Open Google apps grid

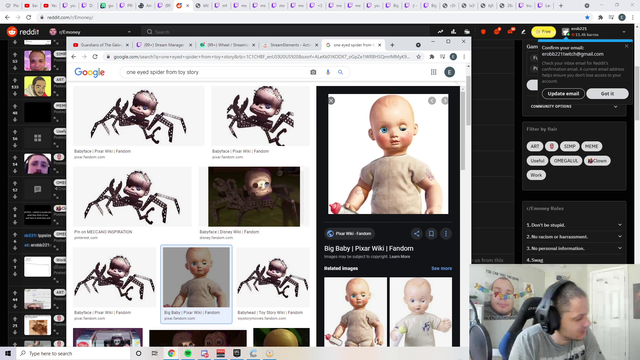(433, 72)
